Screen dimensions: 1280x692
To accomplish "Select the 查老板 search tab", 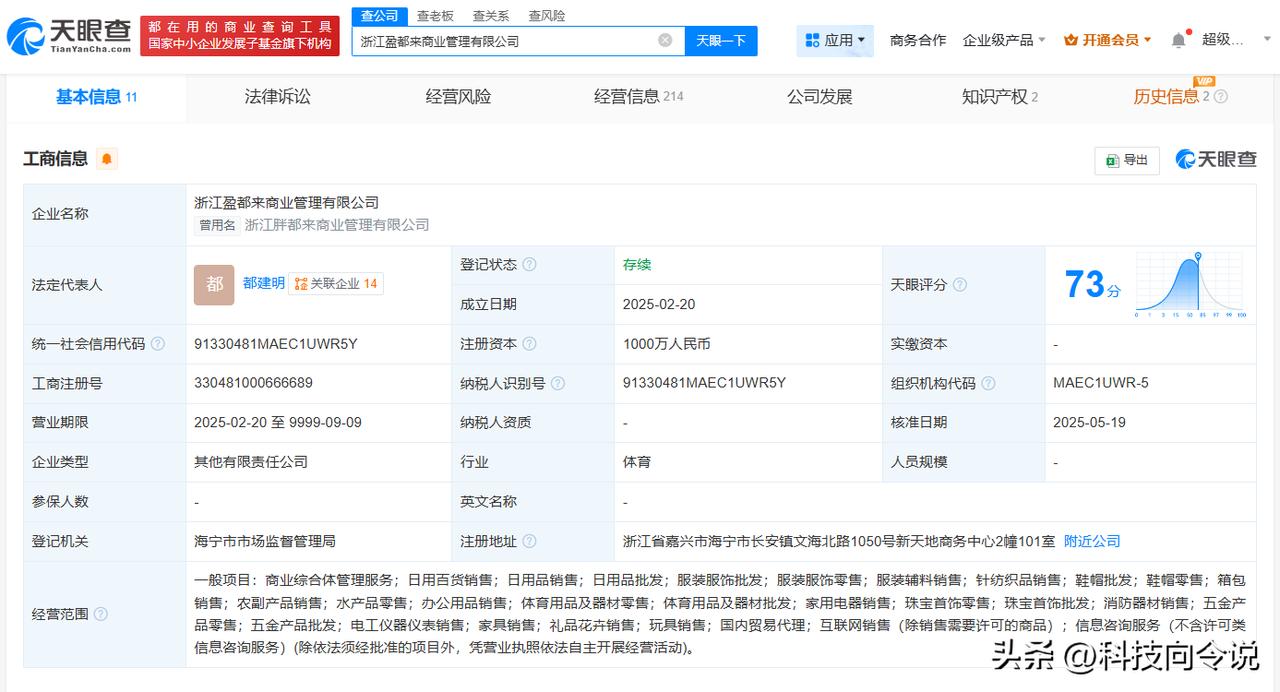I will tap(435, 15).
